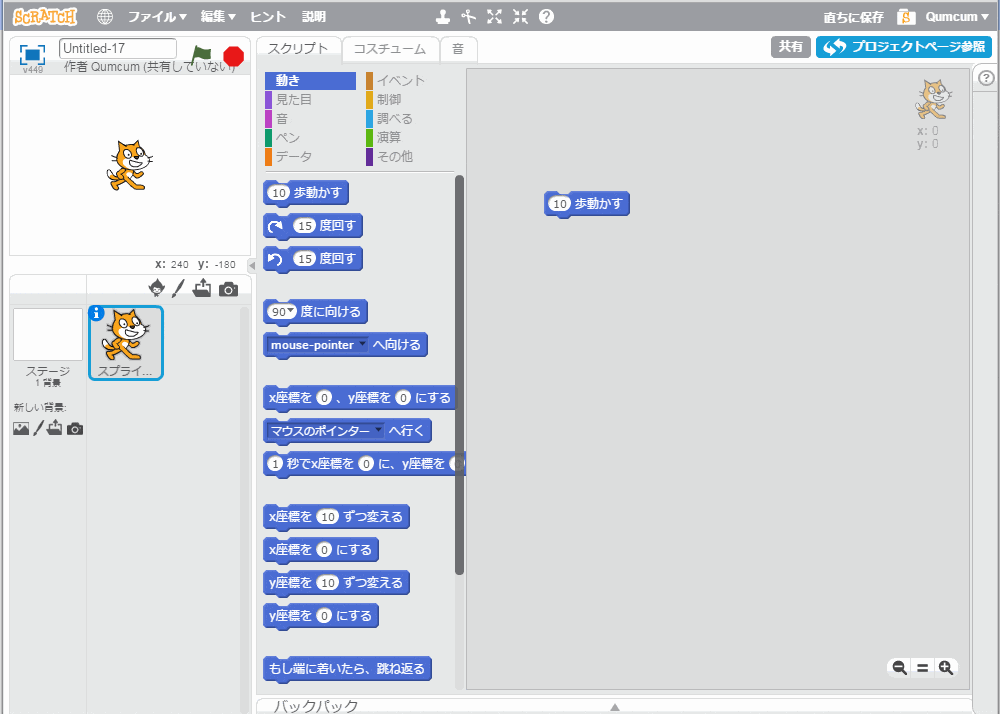Open the Qumcum account dropdown
1000x714 pixels.
pos(957,17)
